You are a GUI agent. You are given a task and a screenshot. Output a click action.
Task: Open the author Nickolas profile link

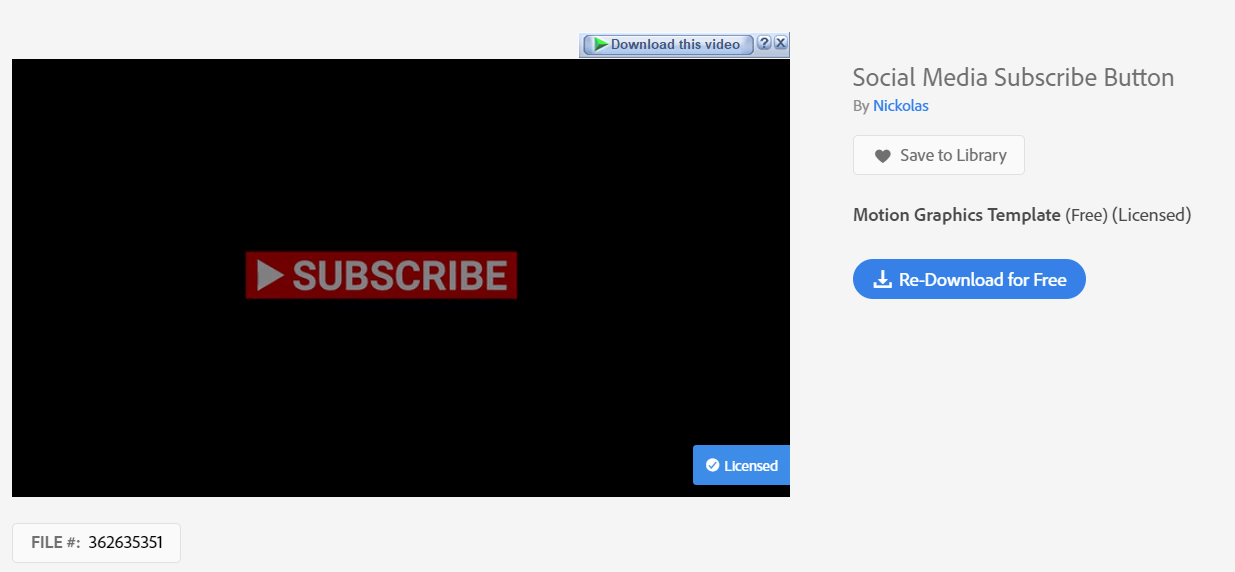click(x=901, y=105)
